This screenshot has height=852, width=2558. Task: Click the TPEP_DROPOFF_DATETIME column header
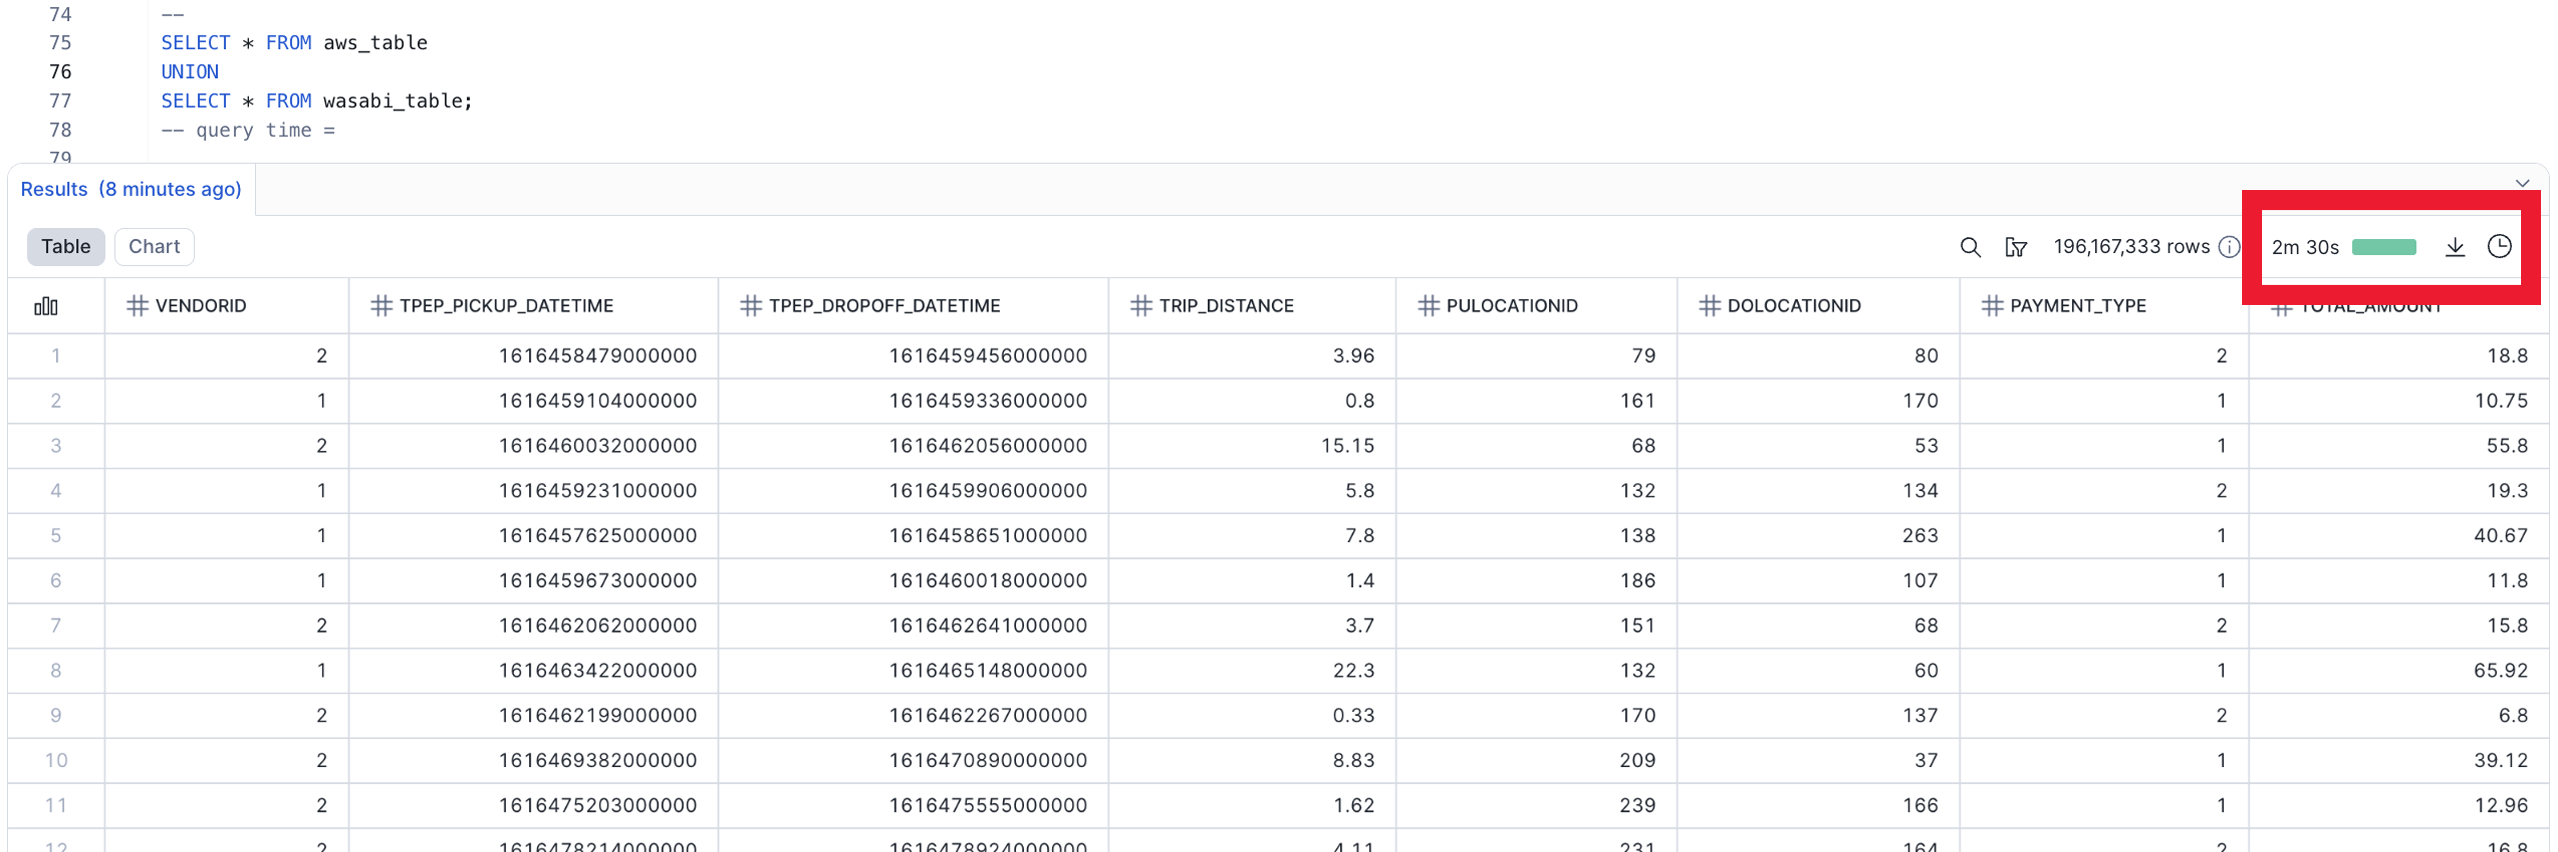click(x=884, y=306)
